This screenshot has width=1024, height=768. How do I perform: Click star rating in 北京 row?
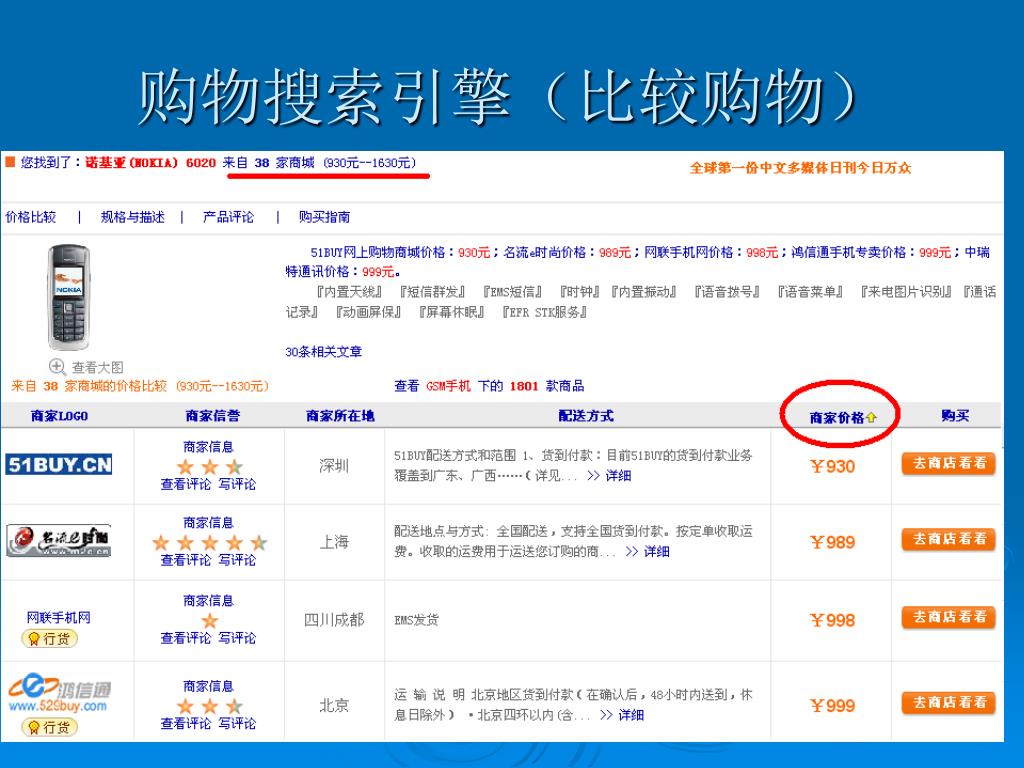pos(210,705)
